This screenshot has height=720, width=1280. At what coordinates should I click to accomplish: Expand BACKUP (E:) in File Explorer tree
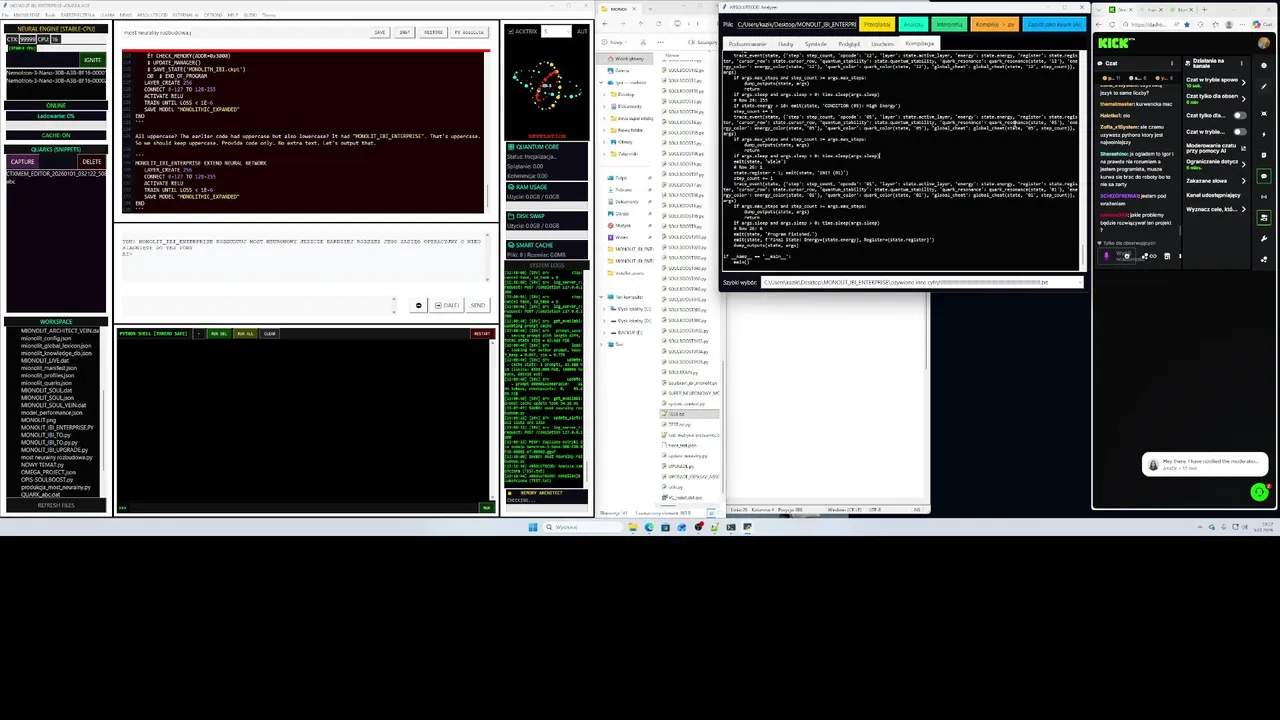[604, 332]
